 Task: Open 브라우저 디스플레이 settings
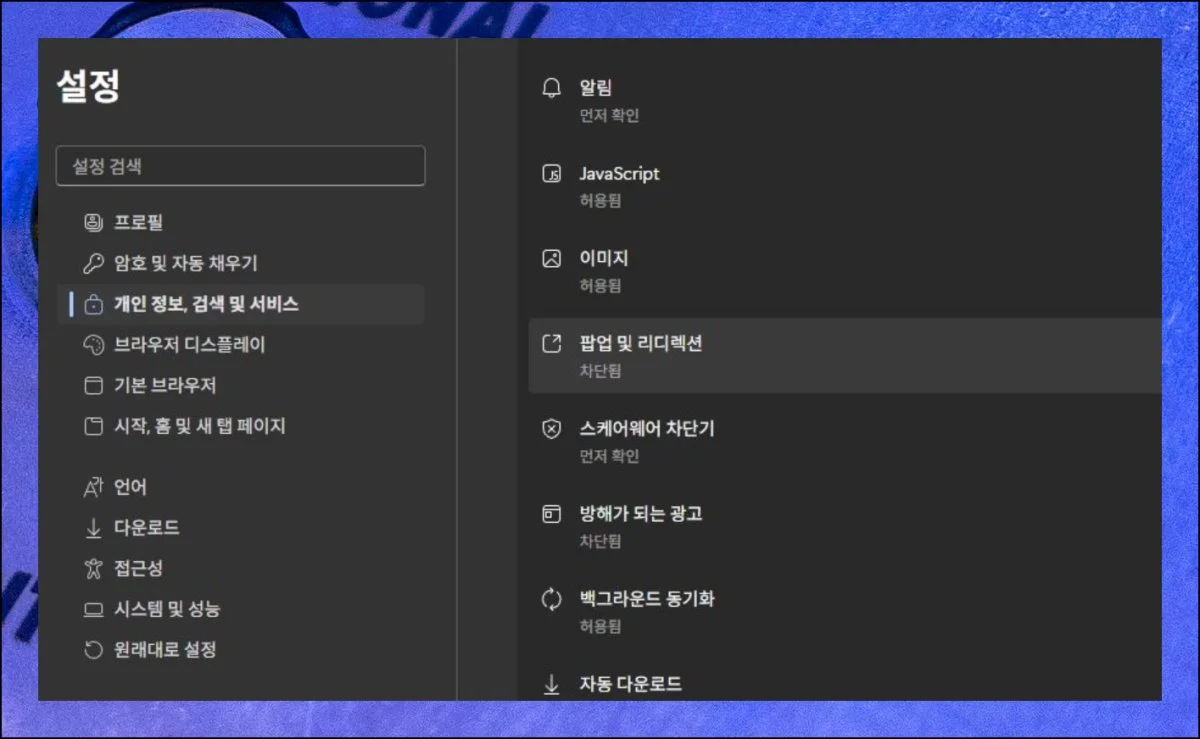pyautogui.click(x=189, y=345)
